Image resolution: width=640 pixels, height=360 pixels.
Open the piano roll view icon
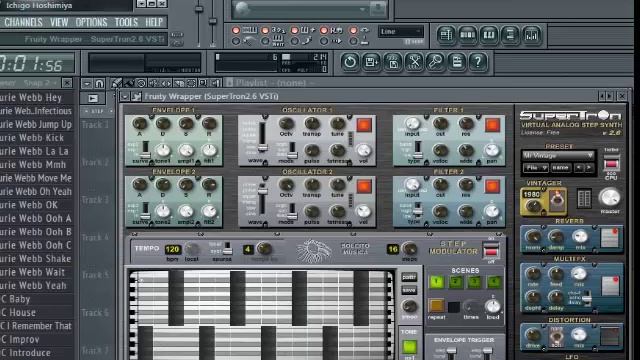[489, 36]
